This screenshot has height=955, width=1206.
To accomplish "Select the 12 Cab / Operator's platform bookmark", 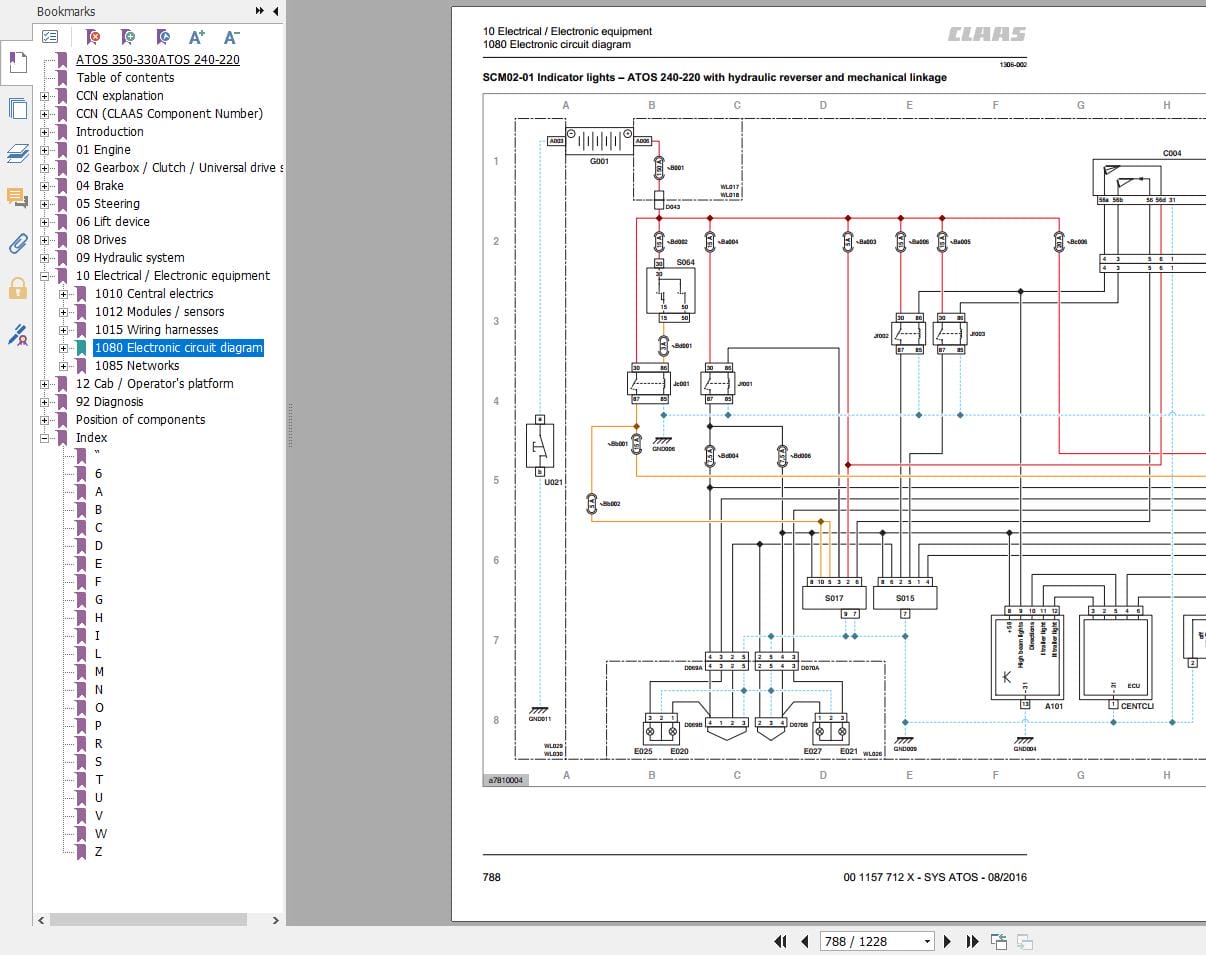I will coord(154,383).
